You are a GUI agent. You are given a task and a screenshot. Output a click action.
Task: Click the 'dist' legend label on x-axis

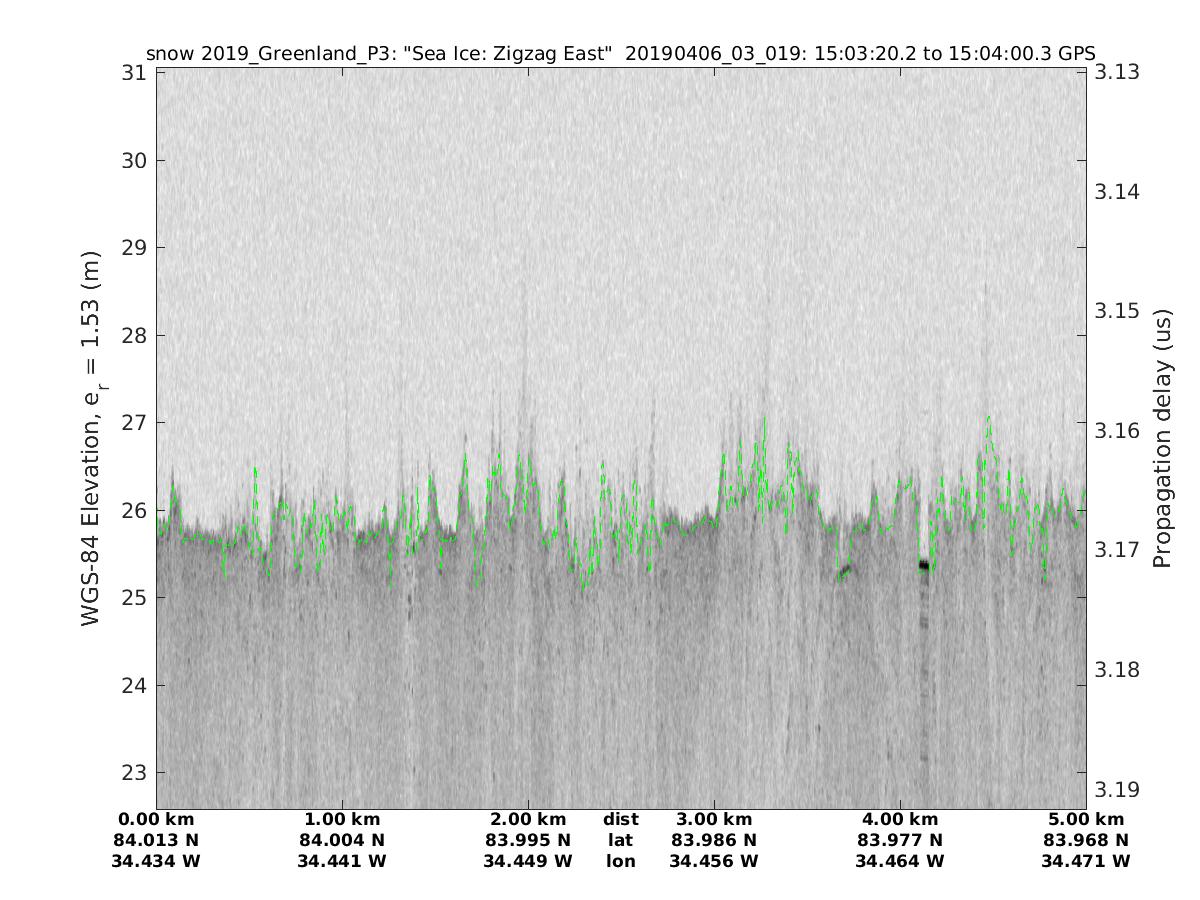[x=620, y=819]
